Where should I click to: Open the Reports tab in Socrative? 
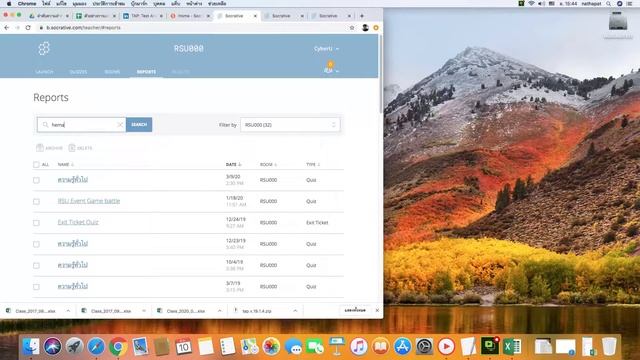[x=146, y=72]
